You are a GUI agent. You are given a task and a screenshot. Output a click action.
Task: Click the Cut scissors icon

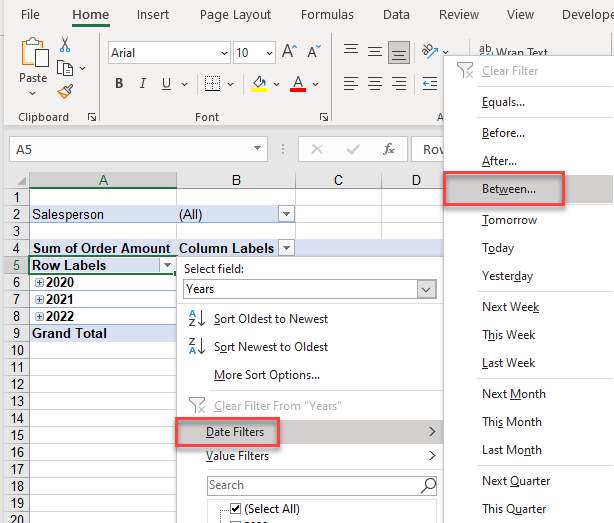click(x=65, y=45)
